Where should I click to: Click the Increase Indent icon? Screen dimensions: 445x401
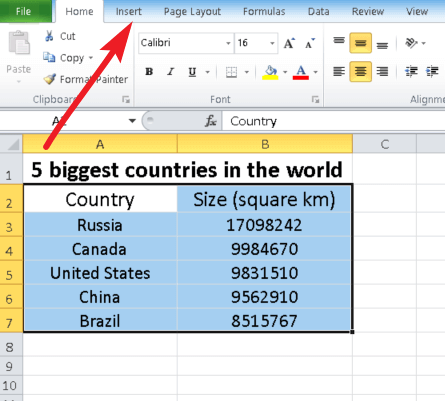pyautogui.click(x=432, y=71)
